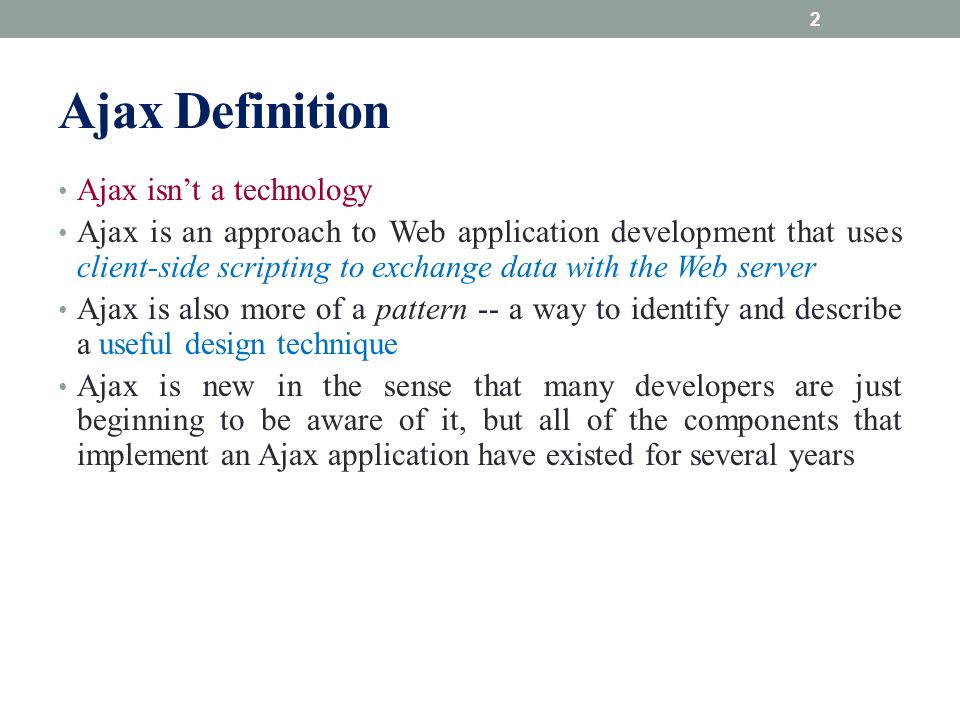960x720 pixels.
Task: Click the italic word 'pattern'
Action: (x=421, y=310)
